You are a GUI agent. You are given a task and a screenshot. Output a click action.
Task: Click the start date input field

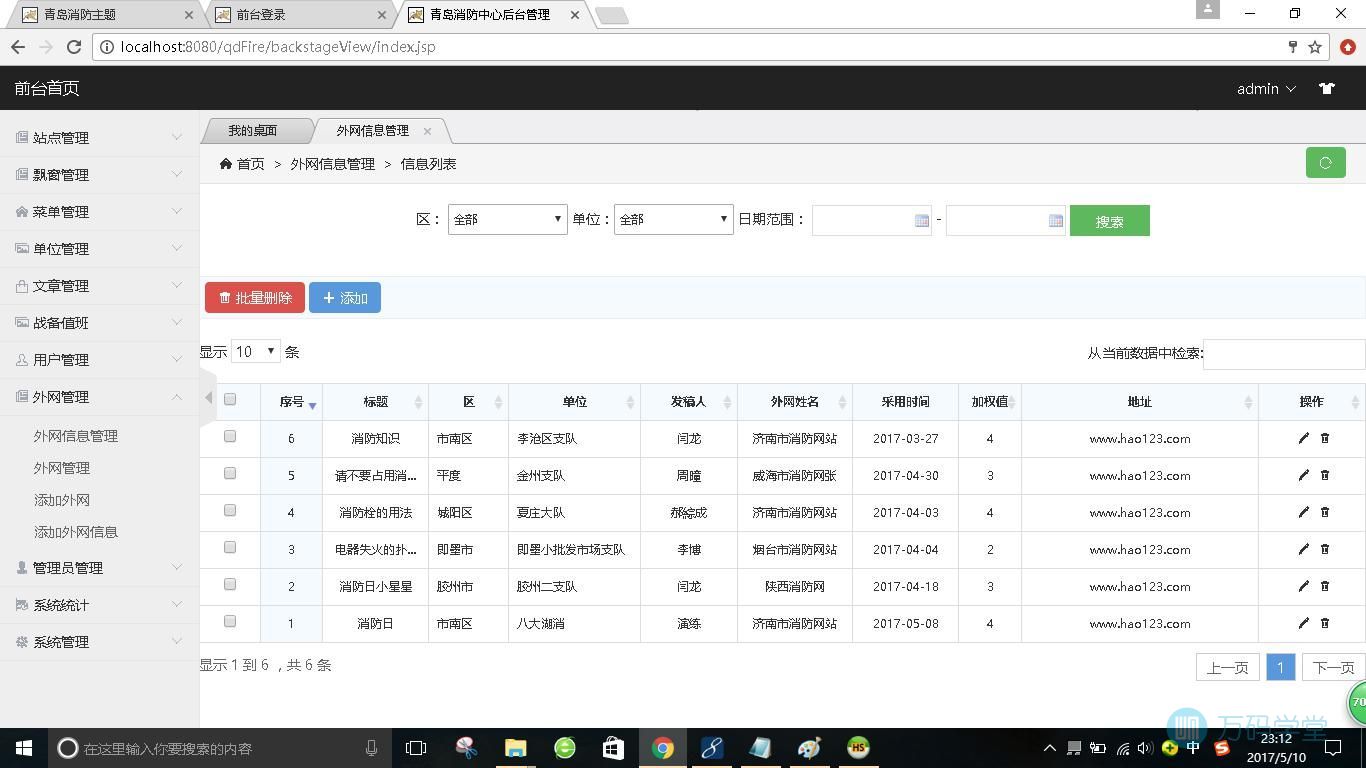872,220
